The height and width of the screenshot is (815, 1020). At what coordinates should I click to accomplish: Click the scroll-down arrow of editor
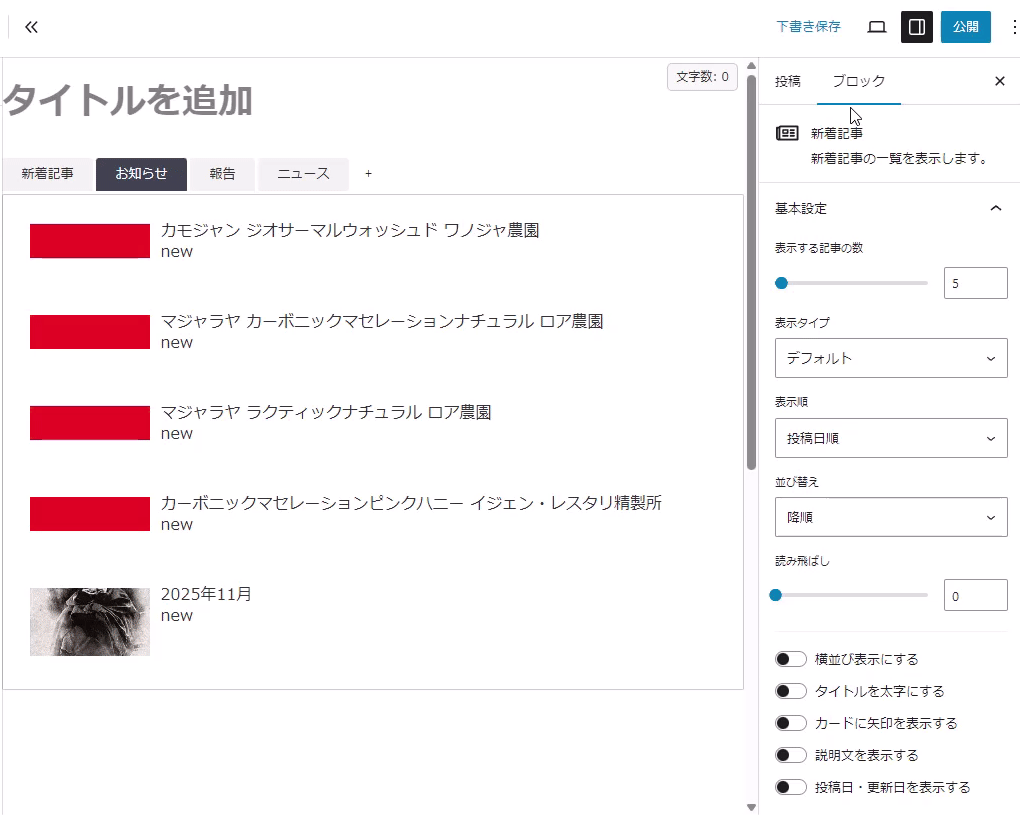(751, 806)
